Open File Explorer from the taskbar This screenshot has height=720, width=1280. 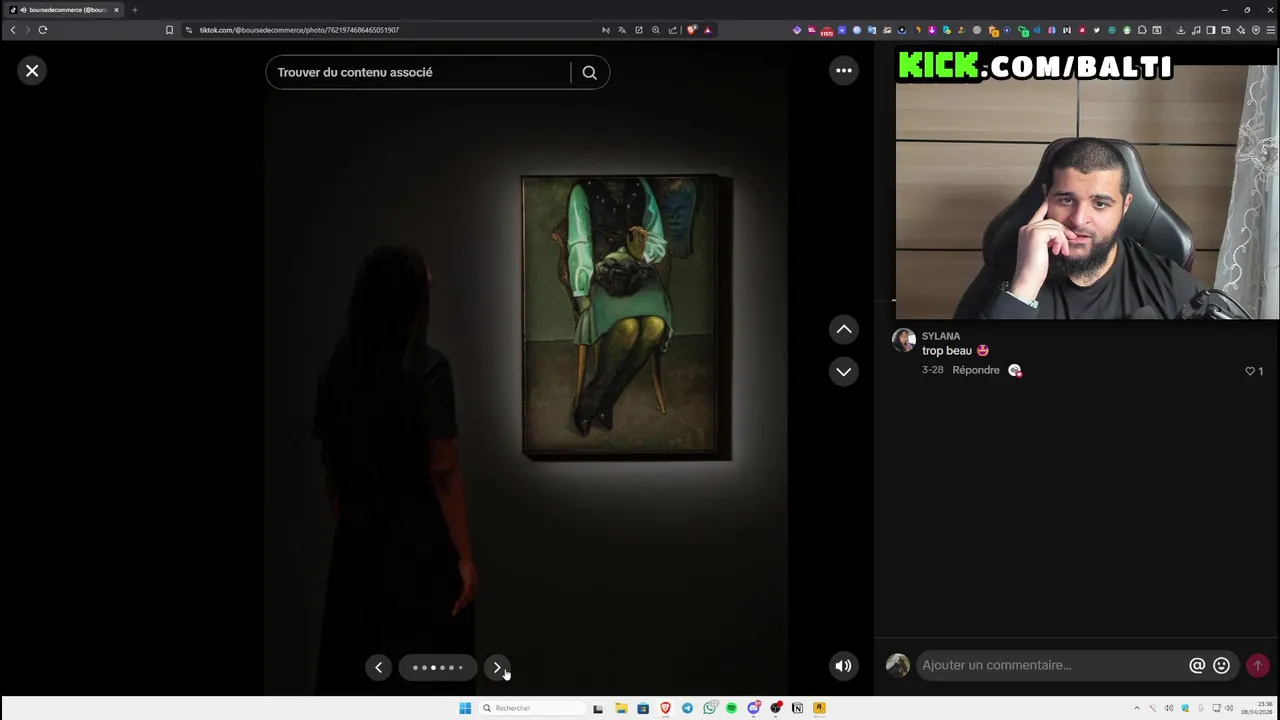pos(621,708)
